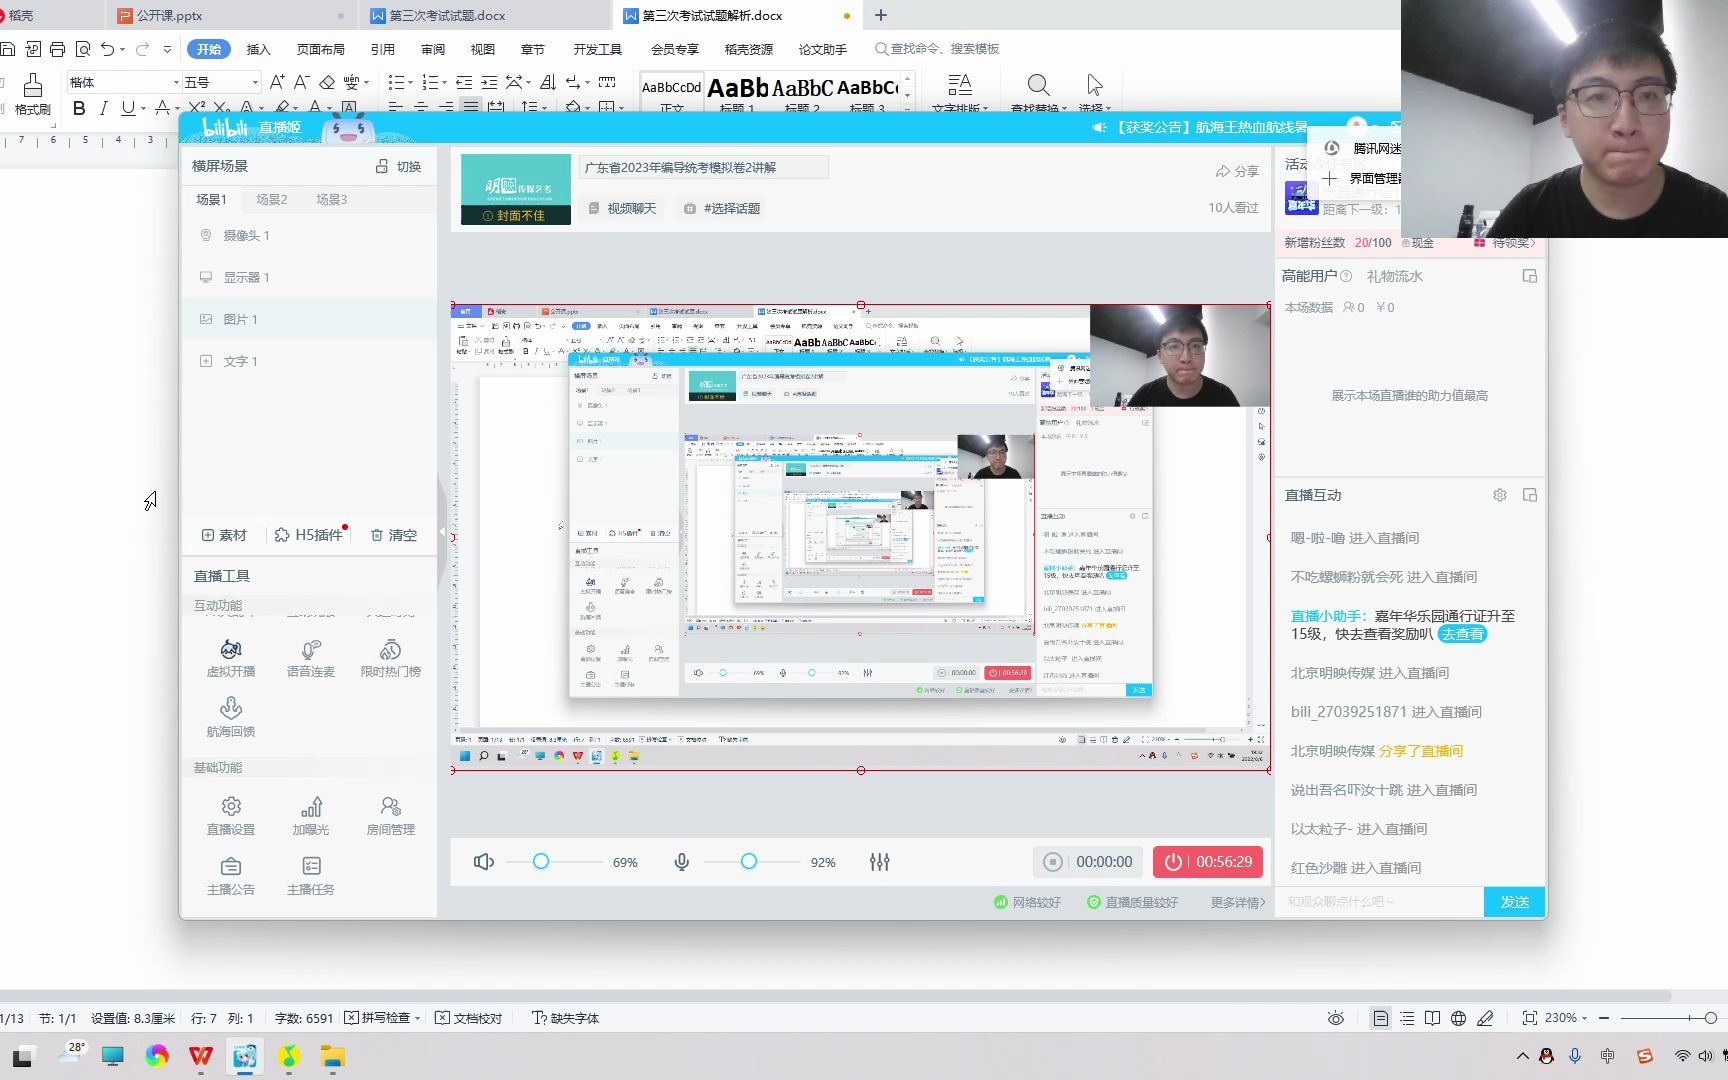Adjust the microphone volume slider at 92%
Screen dimensions: 1728x1080
click(x=751, y=862)
